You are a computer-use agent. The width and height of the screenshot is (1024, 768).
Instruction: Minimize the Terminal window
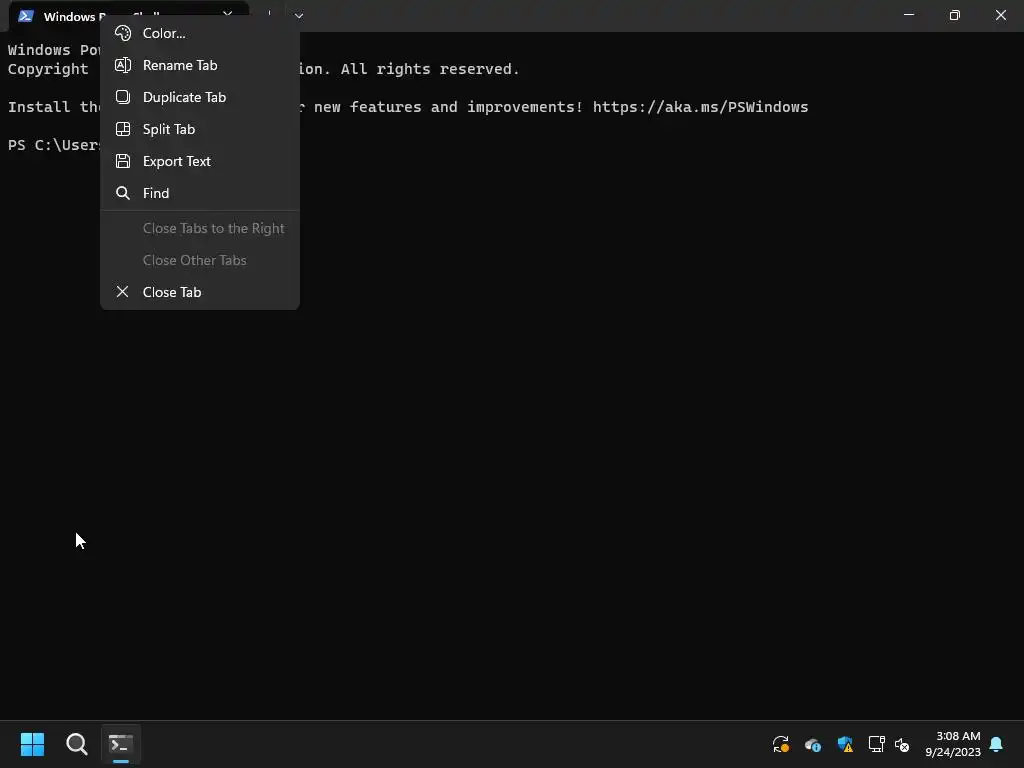coord(908,15)
